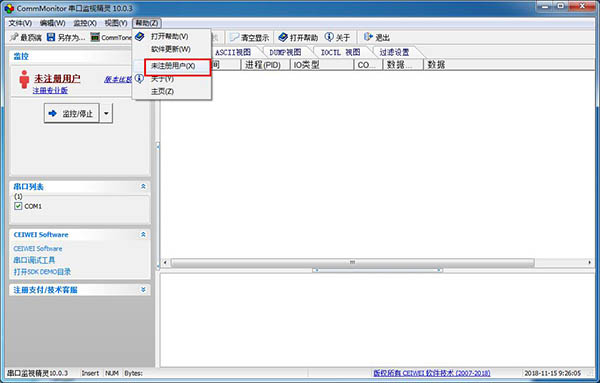Click the pin always-on-top toolbar icon
This screenshot has height=383, width=600.
click(x=14, y=37)
